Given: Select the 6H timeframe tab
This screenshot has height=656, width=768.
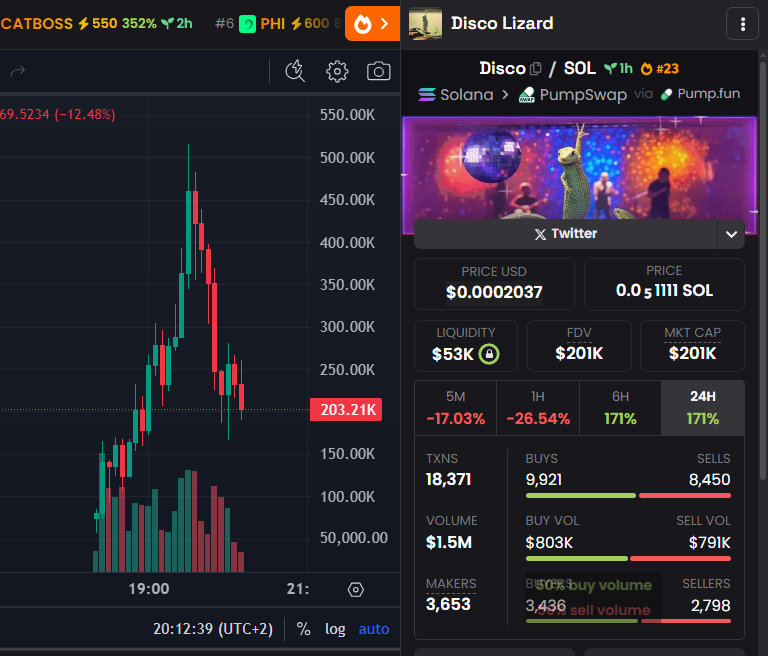Looking at the screenshot, I should click(x=620, y=408).
